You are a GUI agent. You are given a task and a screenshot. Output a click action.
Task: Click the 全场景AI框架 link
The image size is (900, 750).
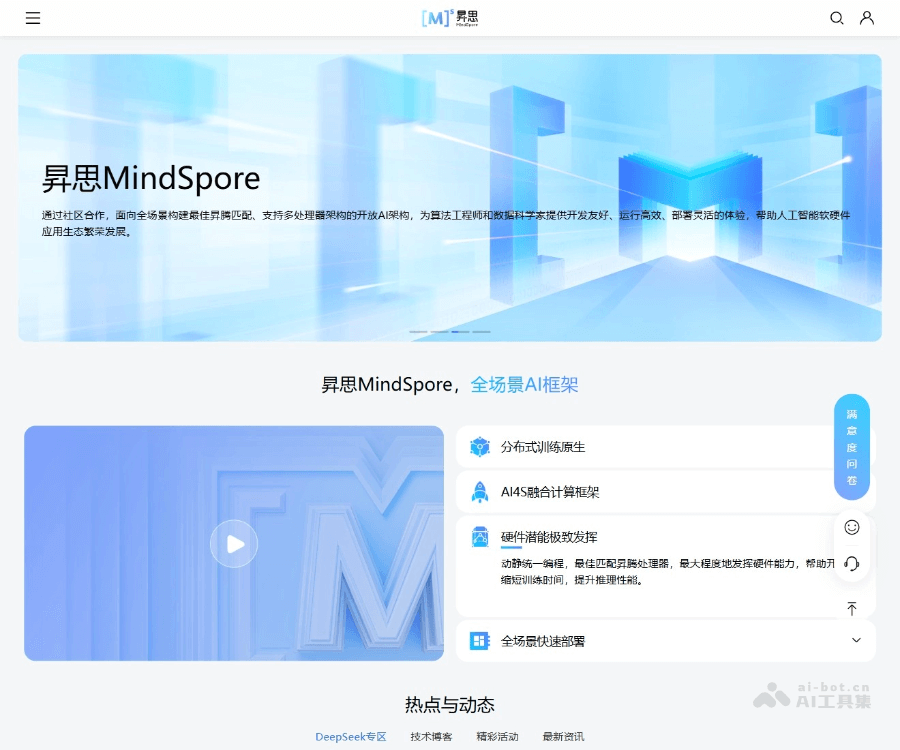tap(525, 385)
